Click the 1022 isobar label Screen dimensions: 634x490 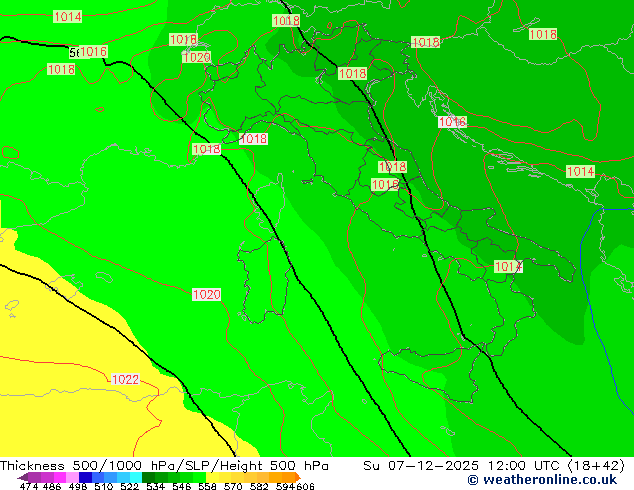[x=125, y=379]
